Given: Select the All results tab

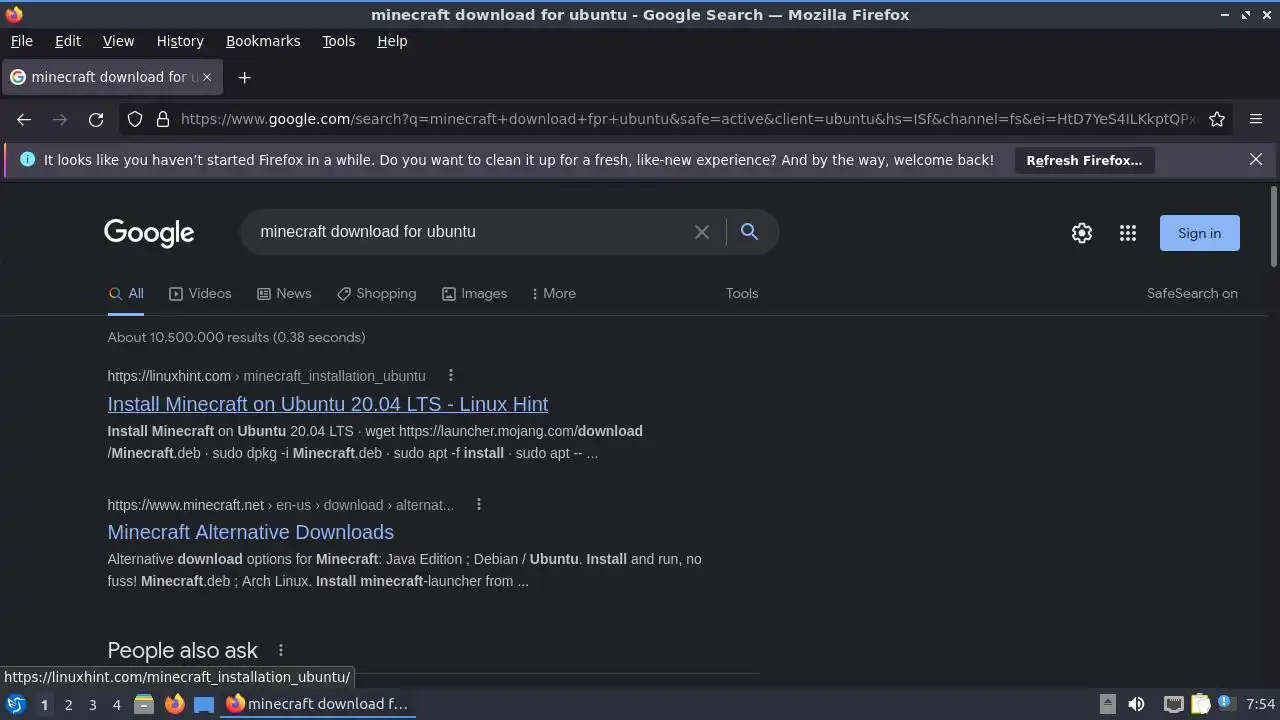Looking at the screenshot, I should [x=126, y=293].
